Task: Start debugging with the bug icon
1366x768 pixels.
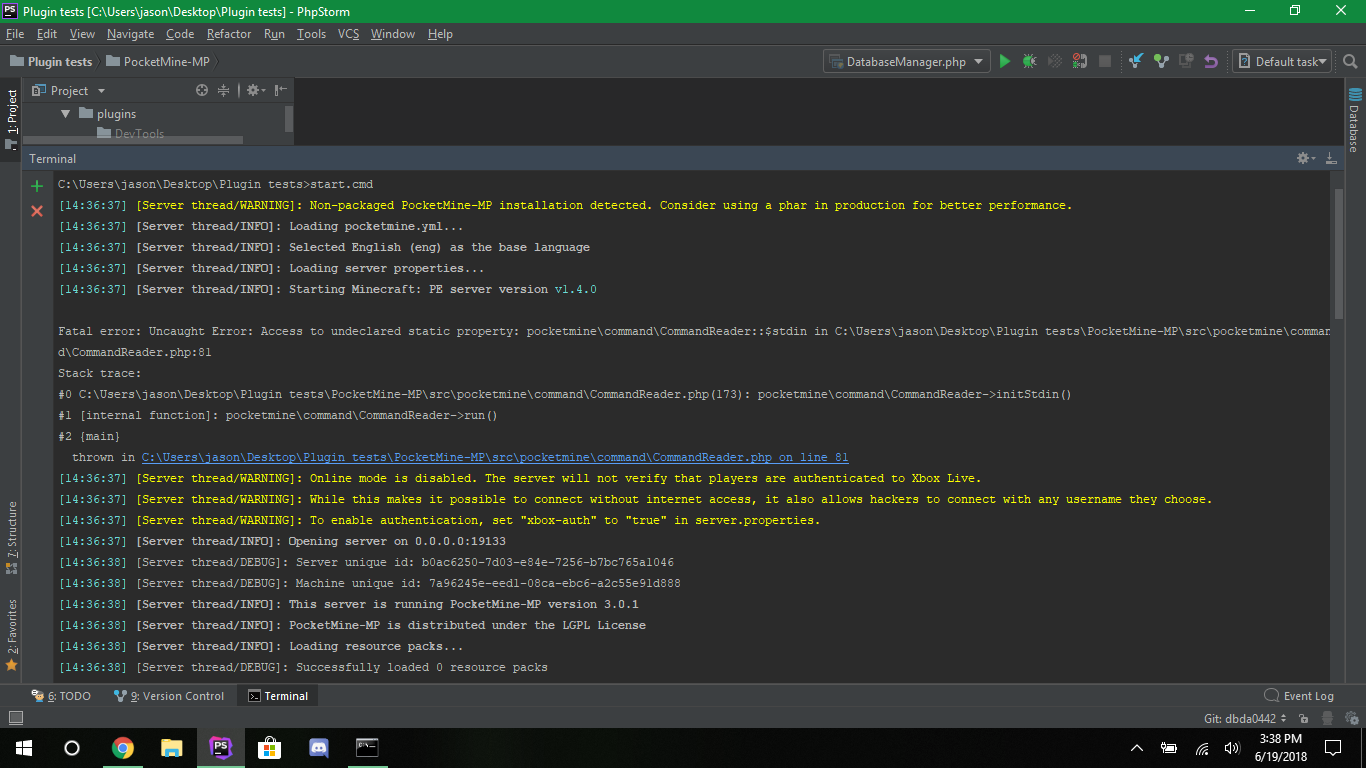Action: click(1029, 61)
